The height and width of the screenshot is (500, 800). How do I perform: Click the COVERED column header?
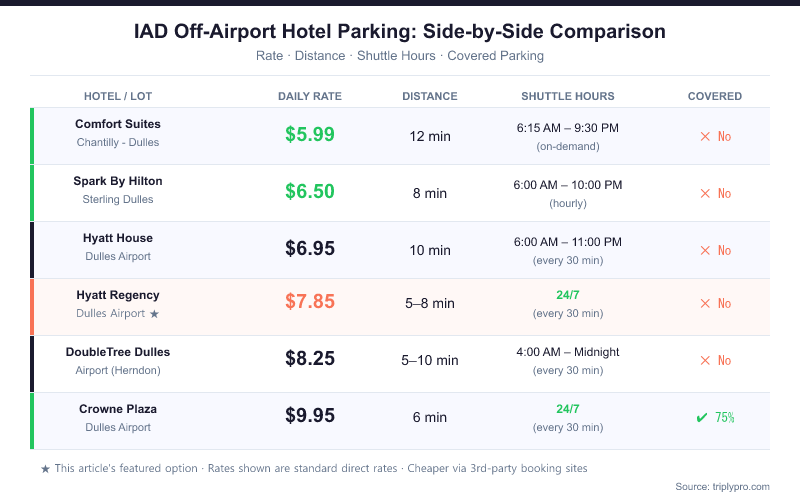pyautogui.click(x=715, y=97)
